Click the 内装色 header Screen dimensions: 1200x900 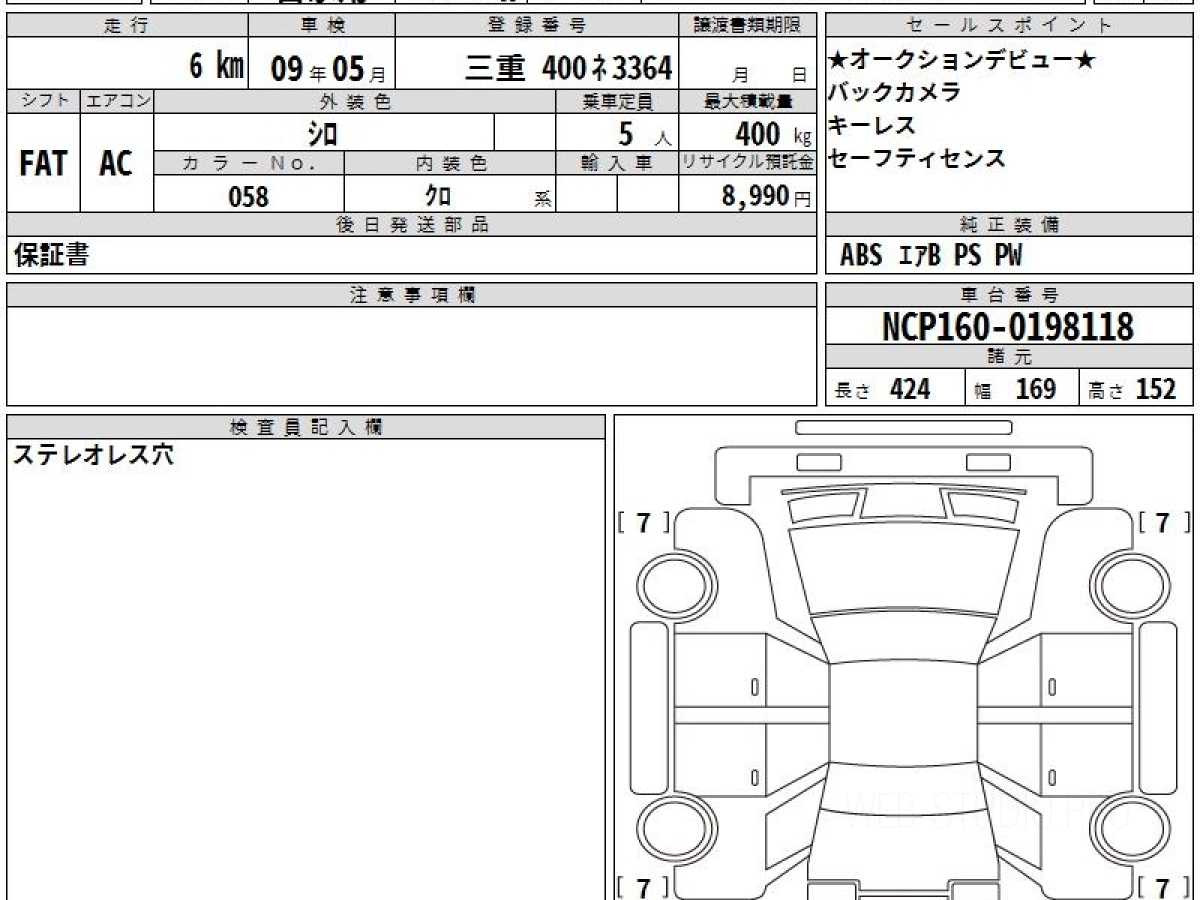tap(450, 165)
